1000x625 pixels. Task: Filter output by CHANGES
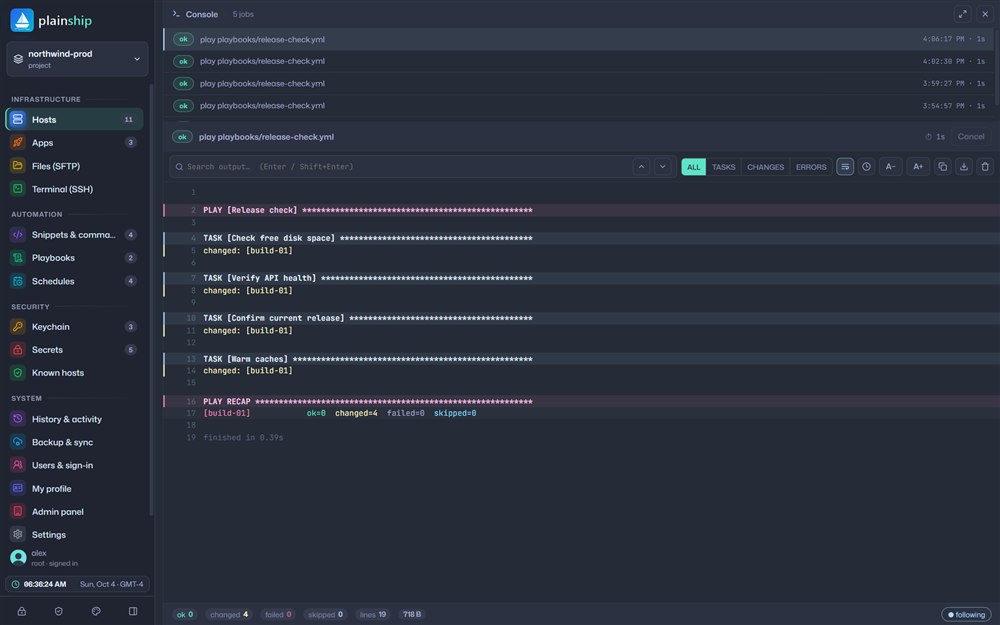tap(765, 166)
